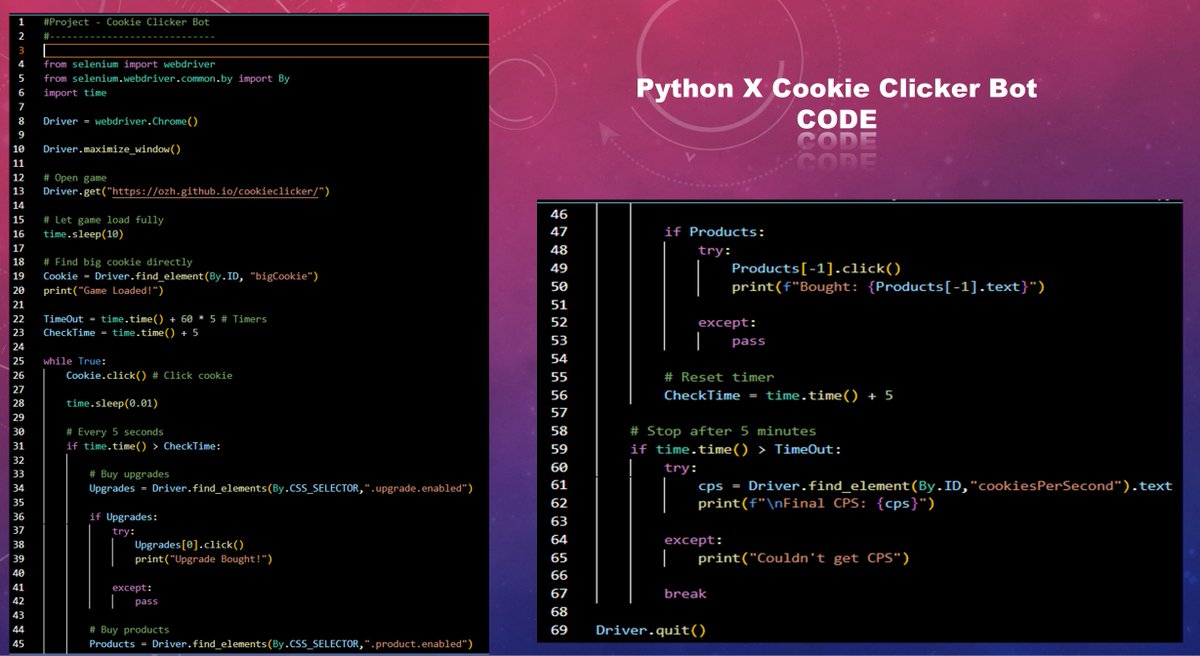1200x656 pixels.
Task: Select the print "Final CPS" line
Action: (816, 504)
